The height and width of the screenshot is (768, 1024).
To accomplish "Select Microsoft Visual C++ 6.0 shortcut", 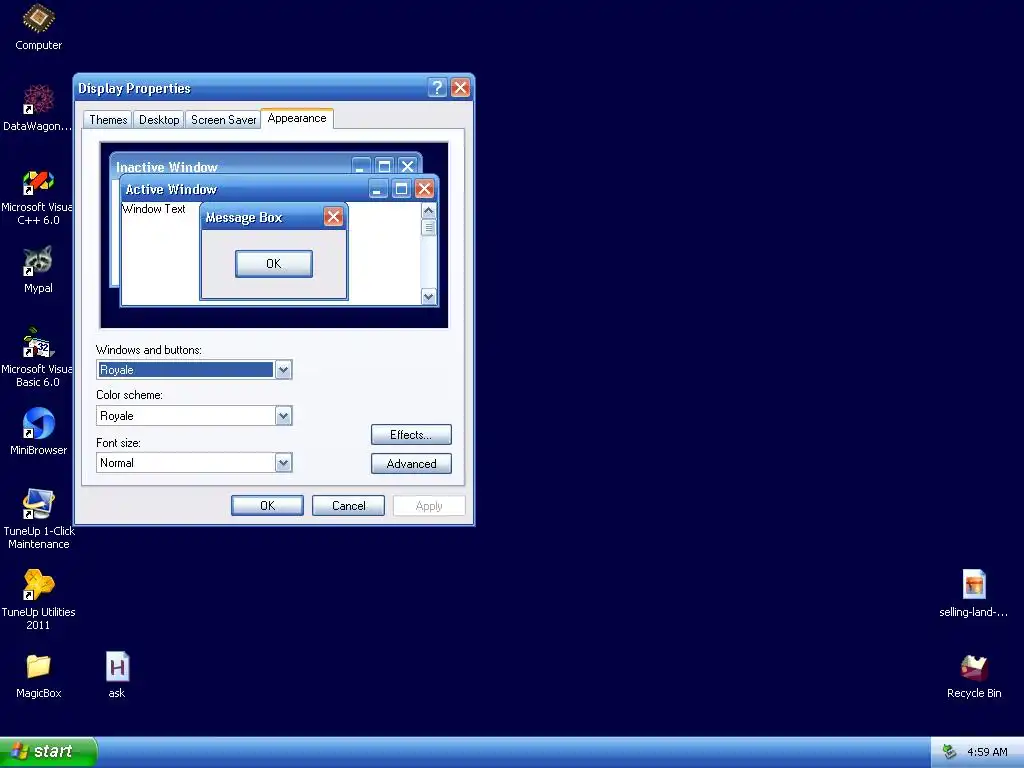I will 38,197.
